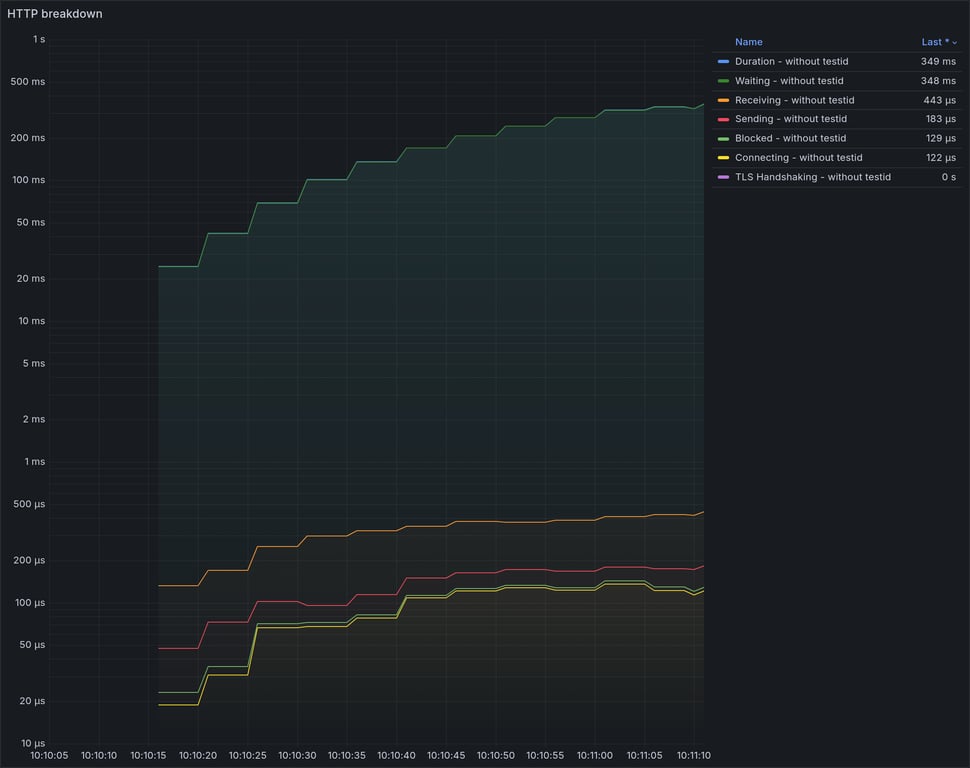Click the 200 ms y-axis label
The width and height of the screenshot is (970, 768).
28,138
